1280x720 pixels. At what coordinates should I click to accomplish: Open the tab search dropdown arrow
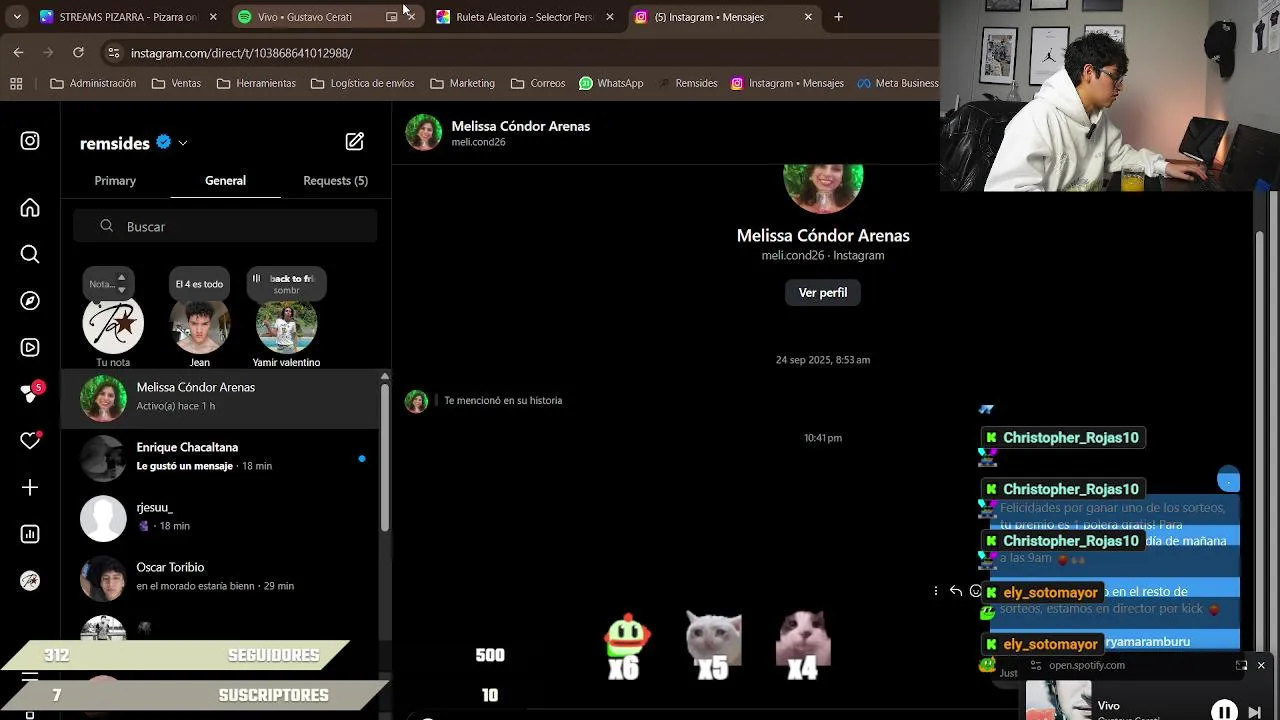tap(17, 17)
